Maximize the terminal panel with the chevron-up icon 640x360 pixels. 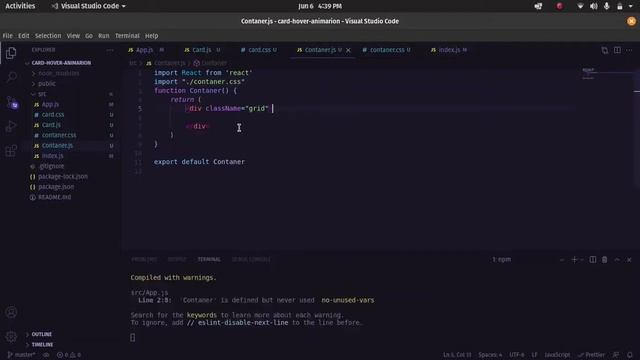click(x=617, y=260)
